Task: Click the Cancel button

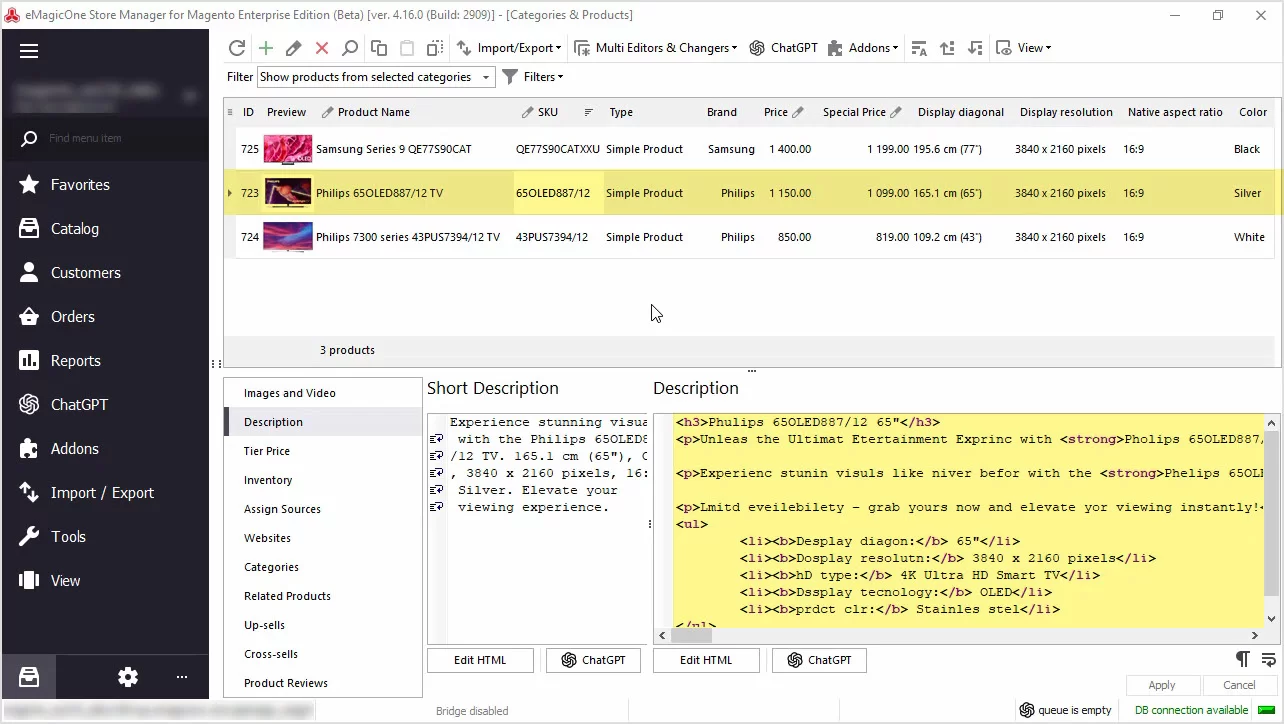Action: point(1239,685)
